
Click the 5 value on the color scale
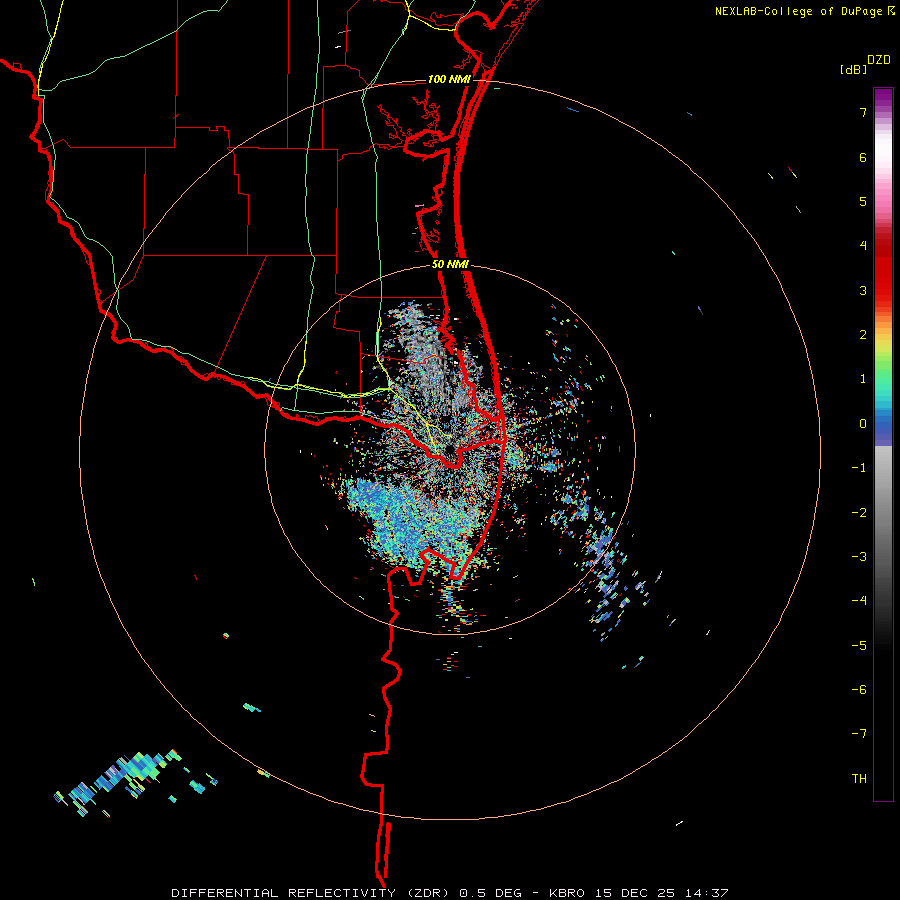click(x=863, y=201)
